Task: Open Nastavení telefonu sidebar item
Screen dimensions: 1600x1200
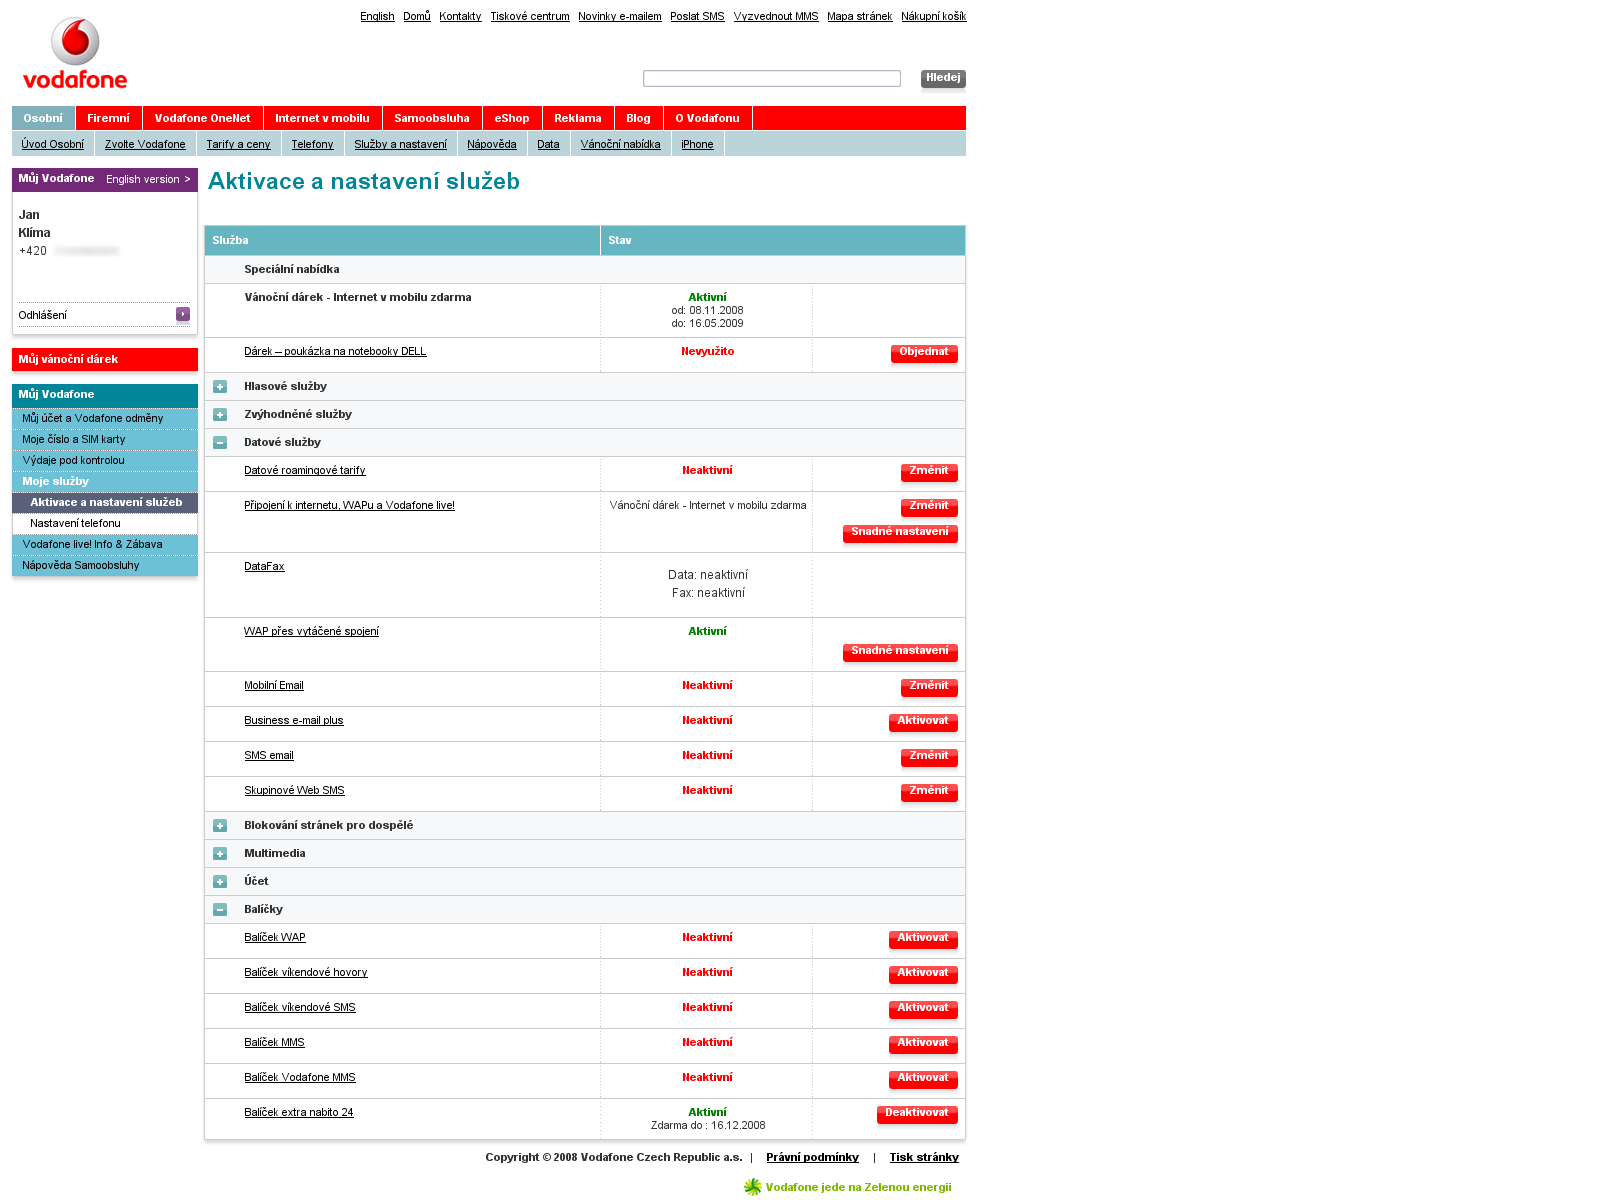Action: [105, 523]
